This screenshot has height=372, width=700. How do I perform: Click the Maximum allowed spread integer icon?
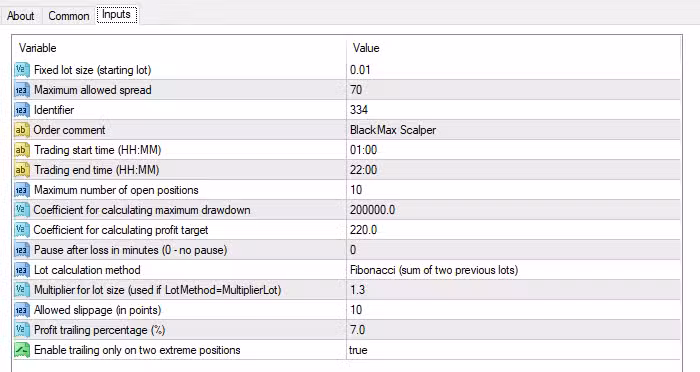click(x=22, y=90)
